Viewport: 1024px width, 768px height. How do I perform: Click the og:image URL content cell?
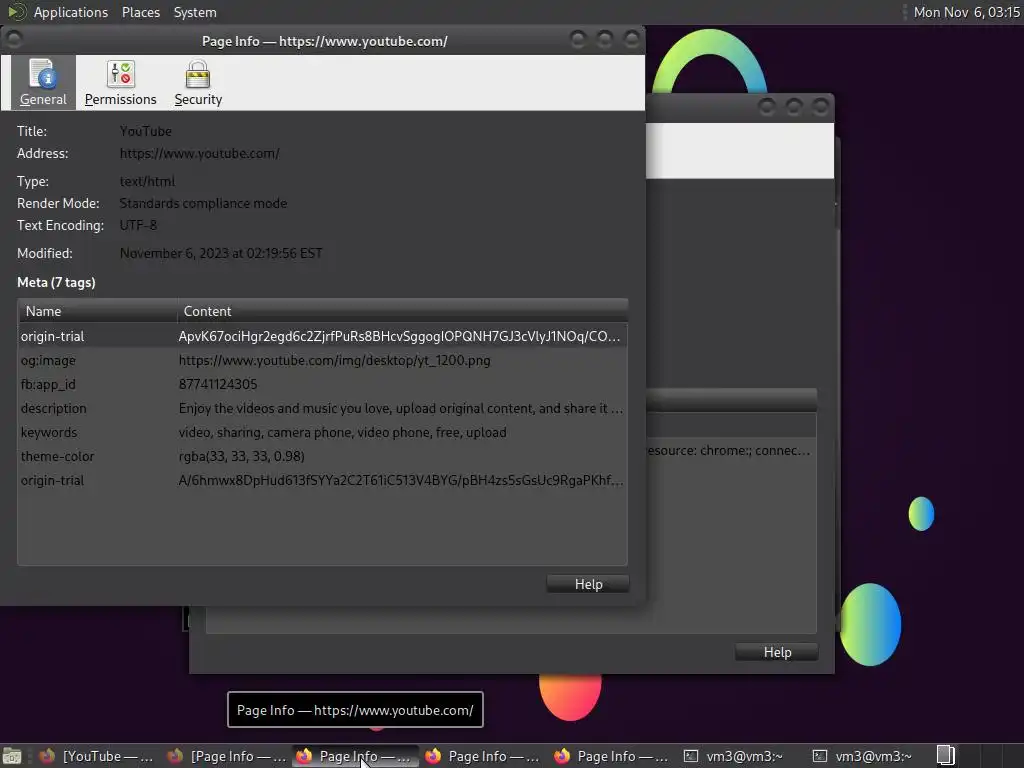click(334, 360)
